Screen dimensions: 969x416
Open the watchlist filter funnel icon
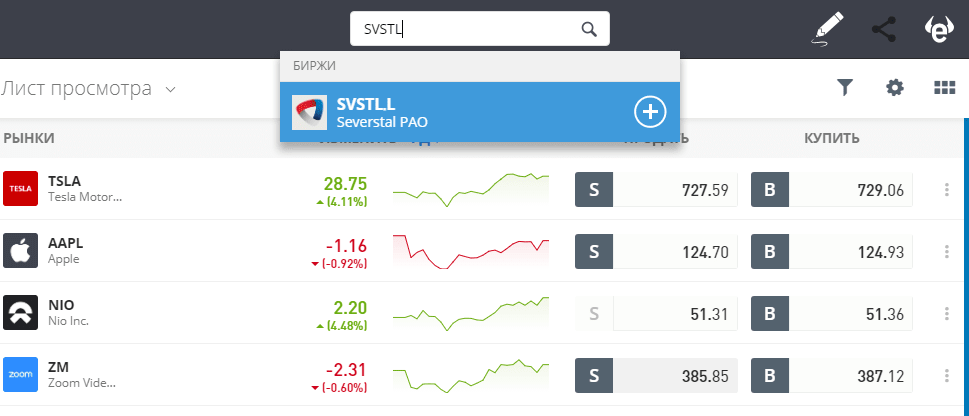pyautogui.click(x=845, y=88)
